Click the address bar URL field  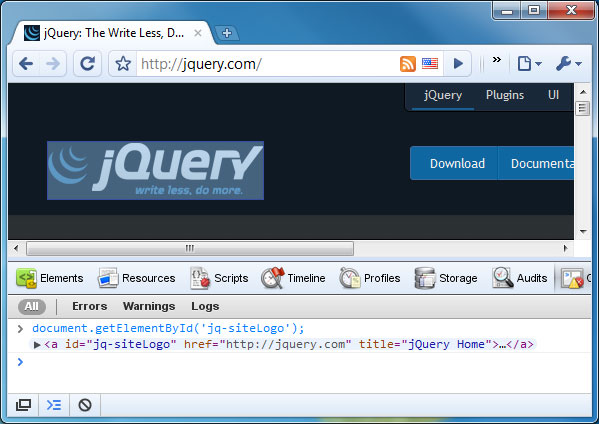(267, 64)
